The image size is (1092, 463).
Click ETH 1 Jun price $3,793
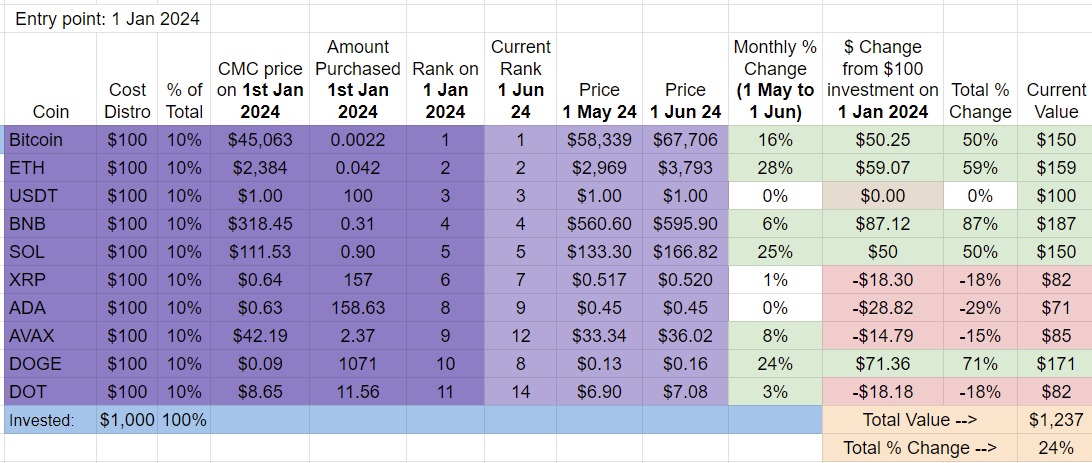pos(685,168)
